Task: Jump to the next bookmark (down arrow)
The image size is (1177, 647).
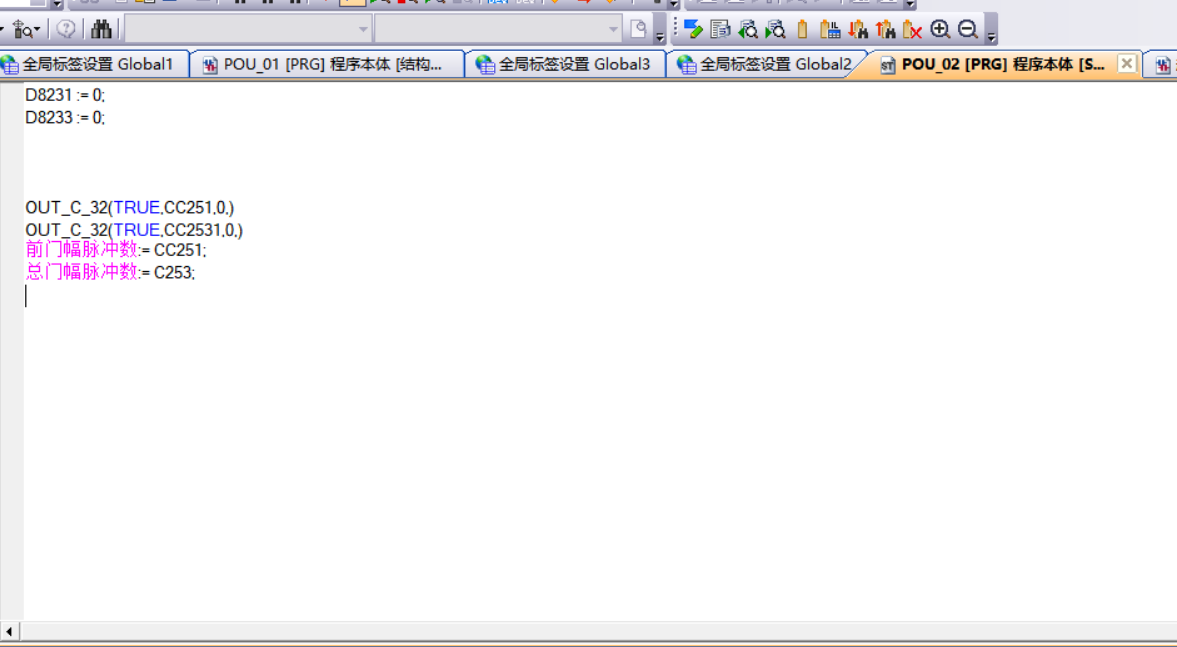Action: 857,29
